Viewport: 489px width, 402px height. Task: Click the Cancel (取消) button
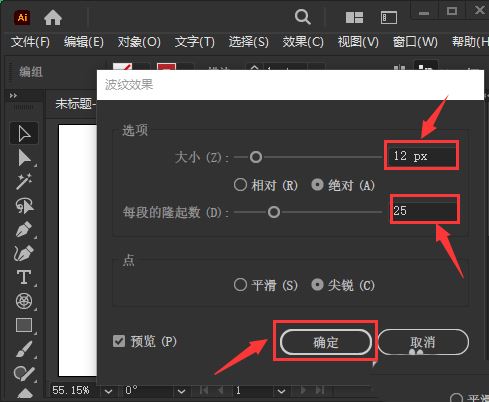(x=423, y=342)
